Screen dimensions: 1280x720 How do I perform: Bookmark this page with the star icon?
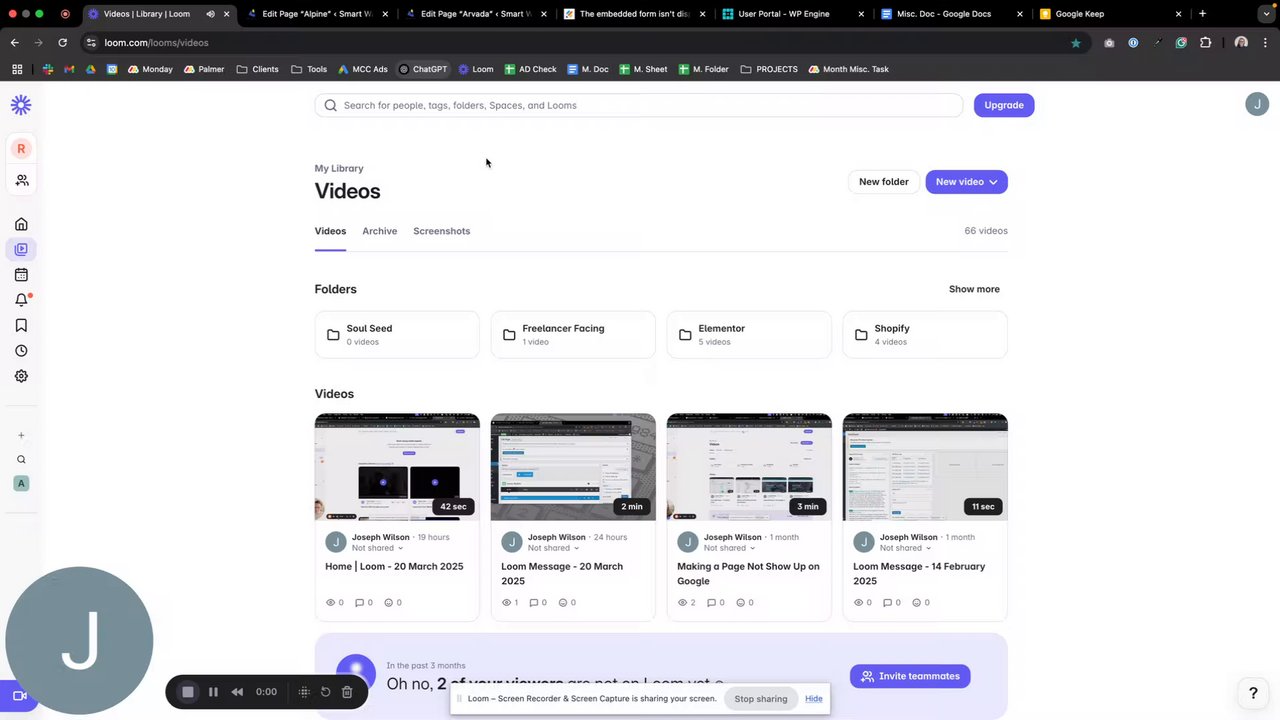point(1076,43)
